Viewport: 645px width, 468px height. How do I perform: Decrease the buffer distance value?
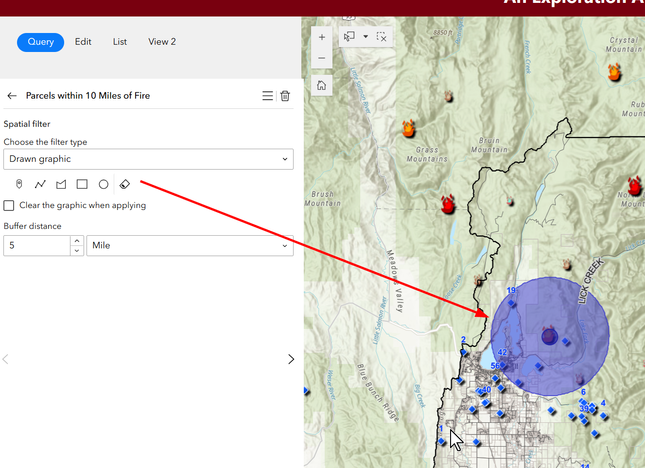pyautogui.click(x=77, y=250)
